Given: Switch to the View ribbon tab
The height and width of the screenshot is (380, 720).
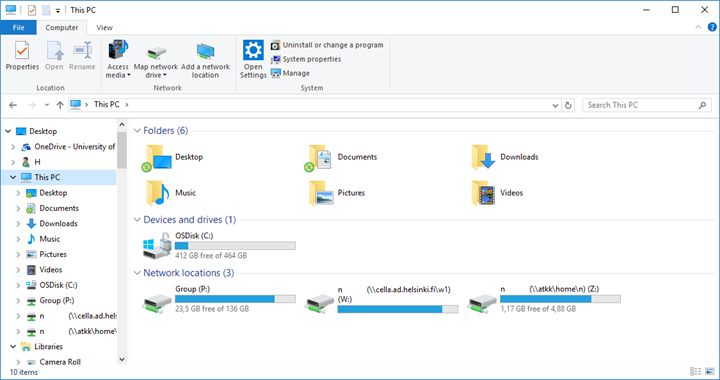Looking at the screenshot, I should 104,28.
